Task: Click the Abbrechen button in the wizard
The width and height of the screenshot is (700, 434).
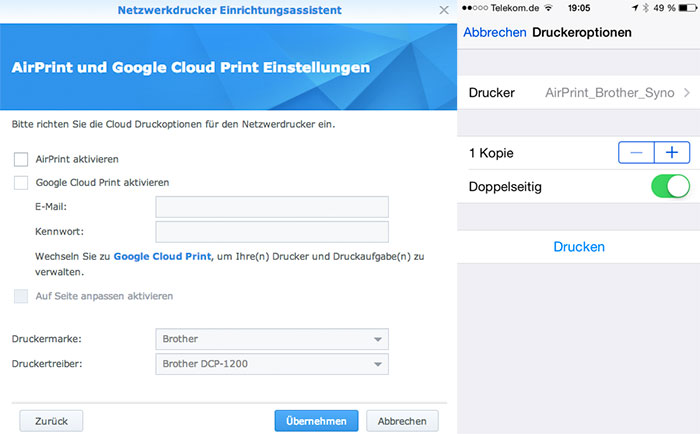Action: [x=402, y=421]
